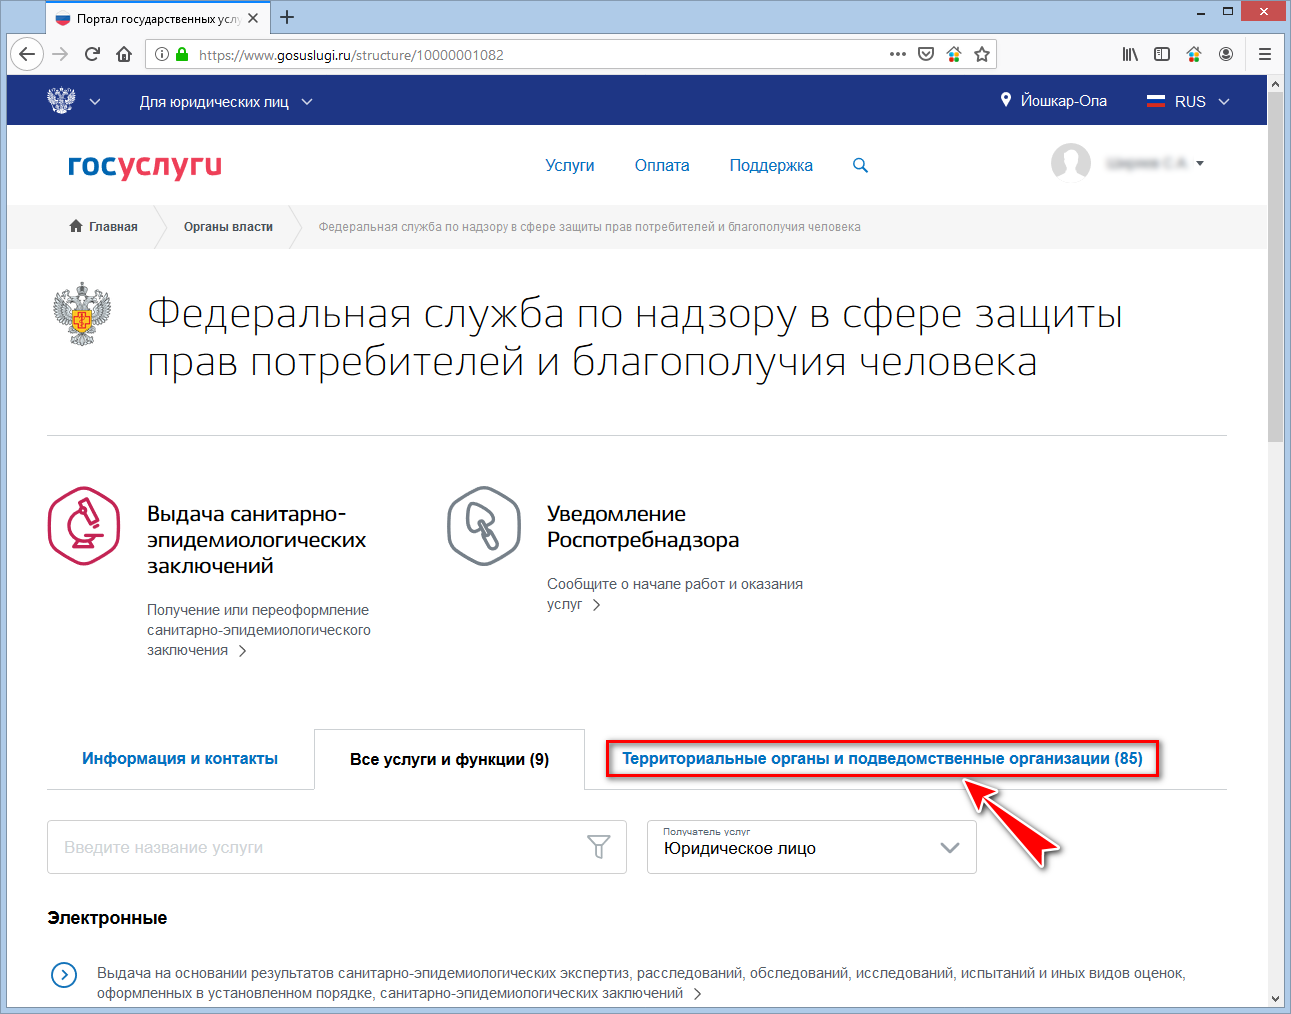1291x1014 pixels.
Task: Click the microscope service icon
Action: pyautogui.click(x=84, y=526)
